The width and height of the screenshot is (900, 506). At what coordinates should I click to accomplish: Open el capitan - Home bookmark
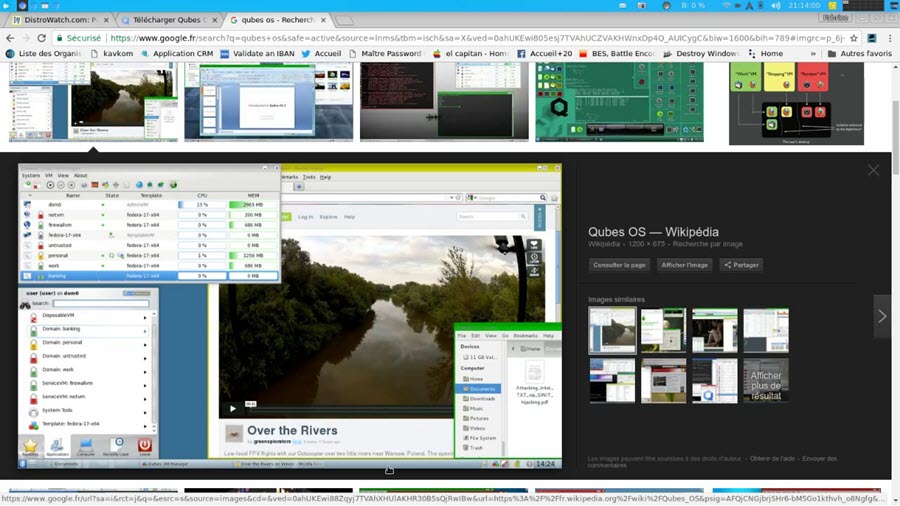coord(471,53)
